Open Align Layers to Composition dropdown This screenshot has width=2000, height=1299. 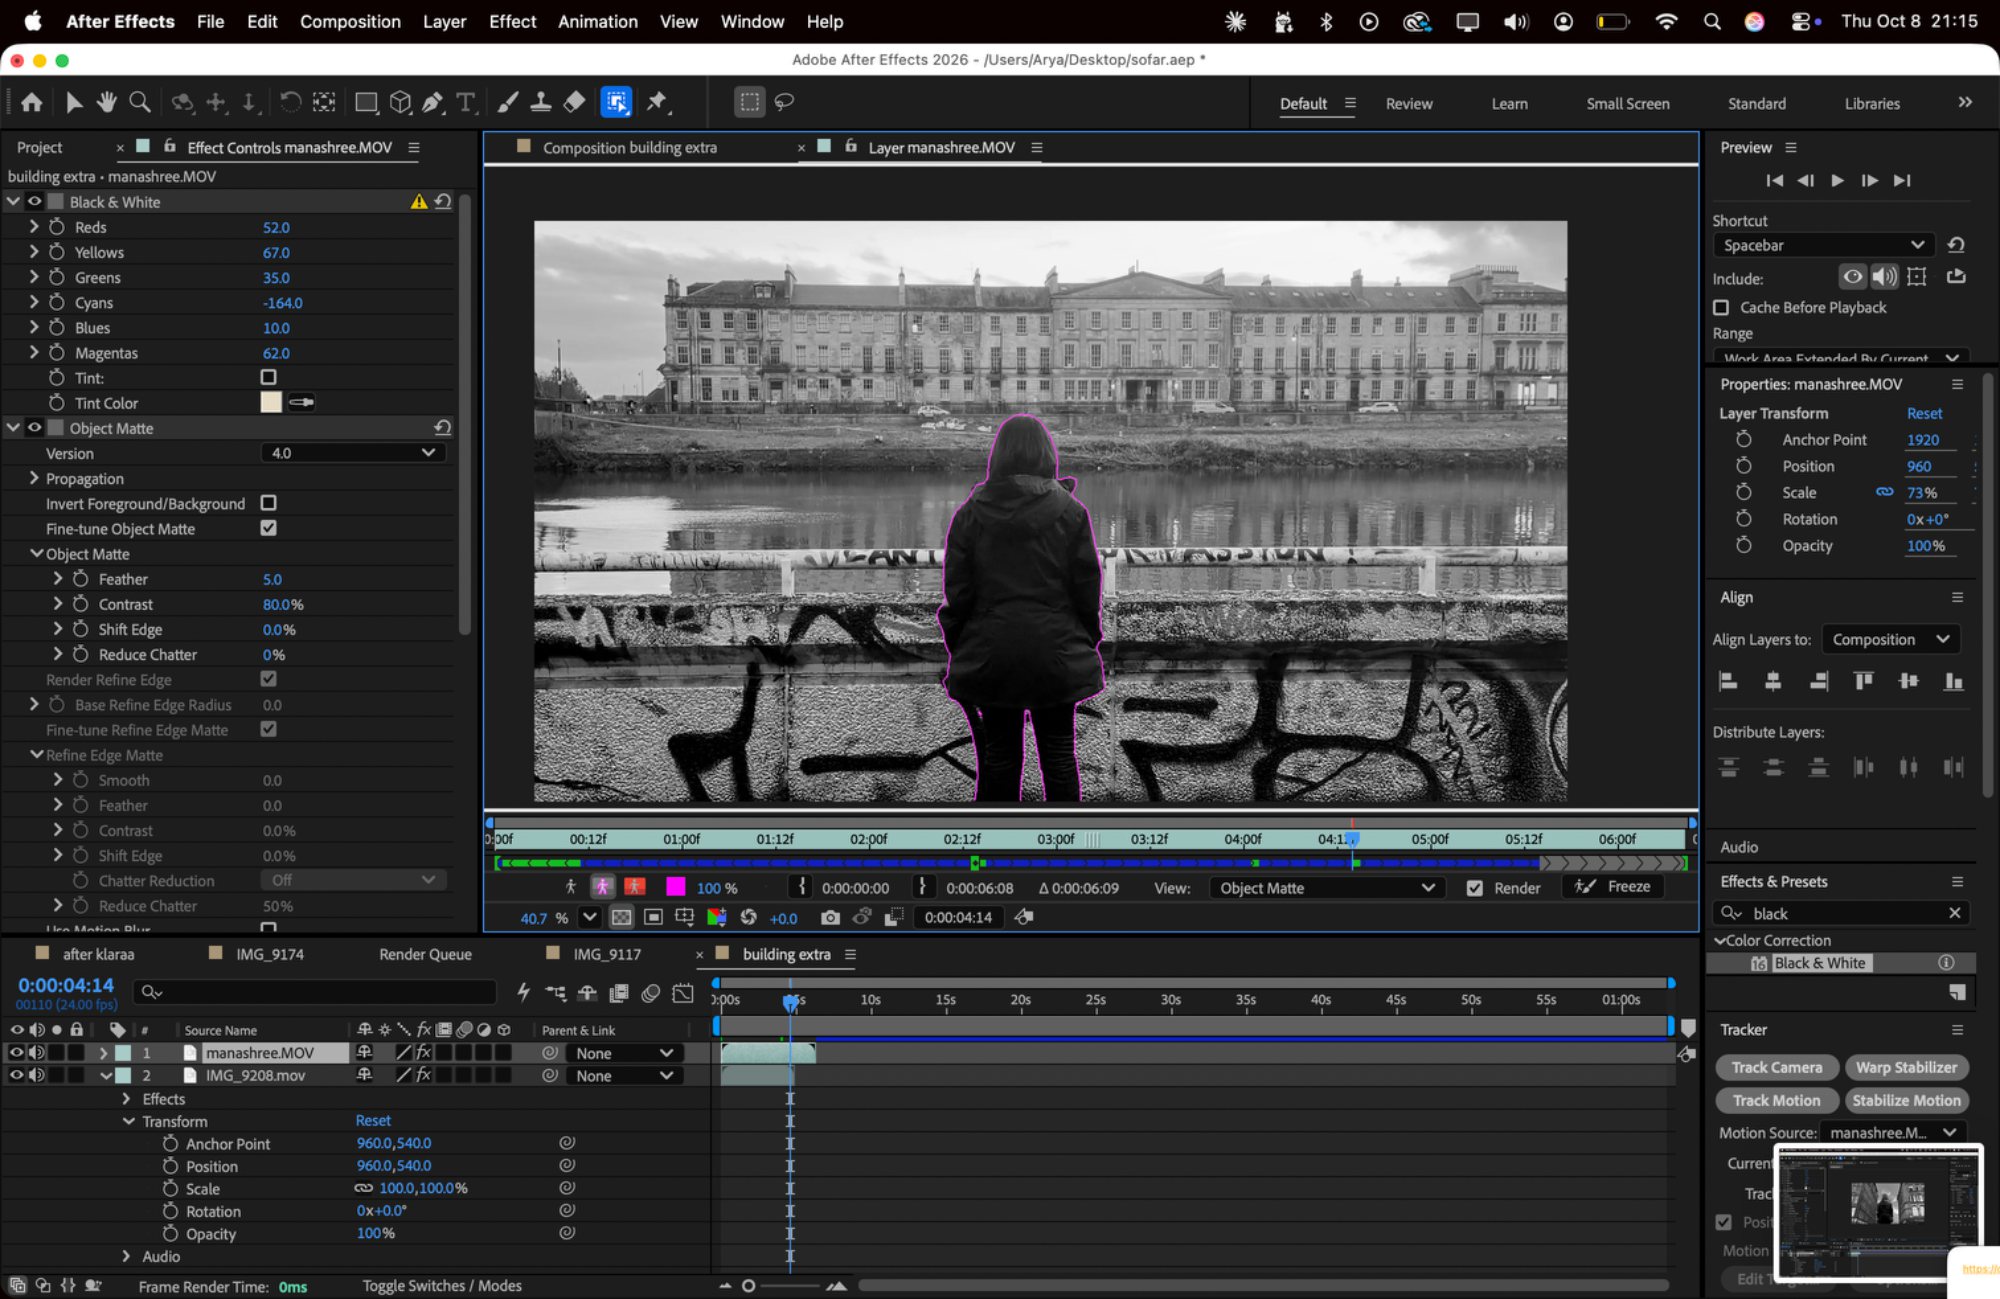coord(1891,640)
